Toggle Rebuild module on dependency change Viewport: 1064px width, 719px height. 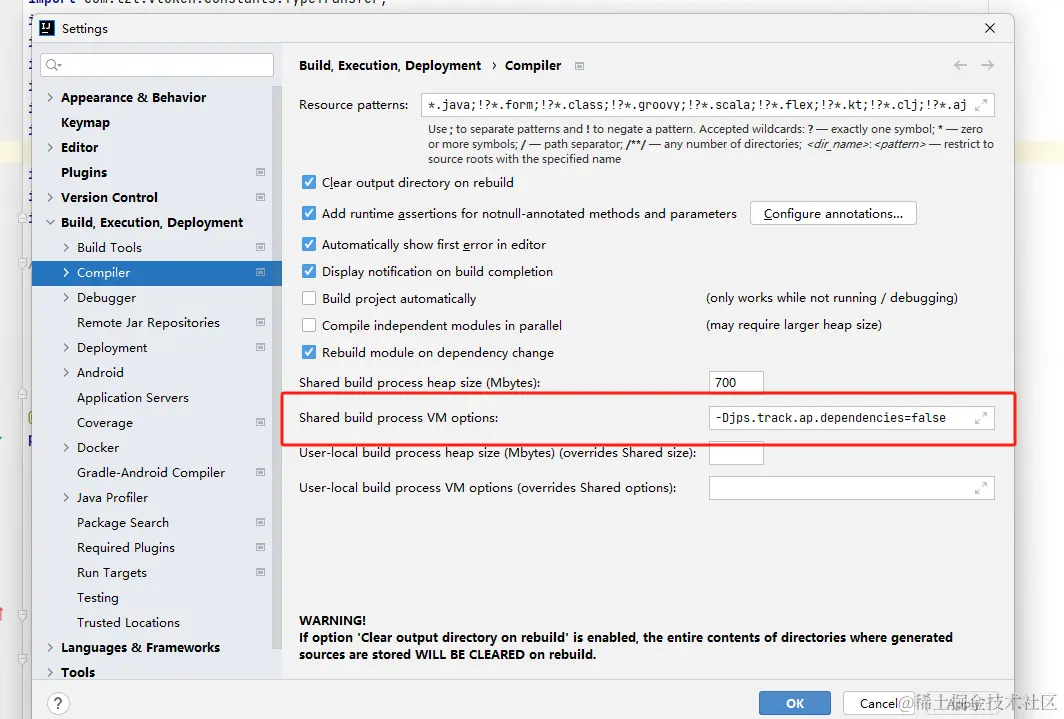[x=309, y=353]
